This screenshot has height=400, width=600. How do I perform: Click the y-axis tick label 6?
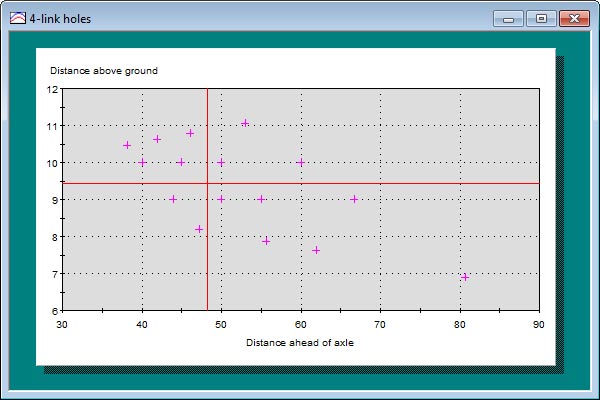(x=55, y=311)
